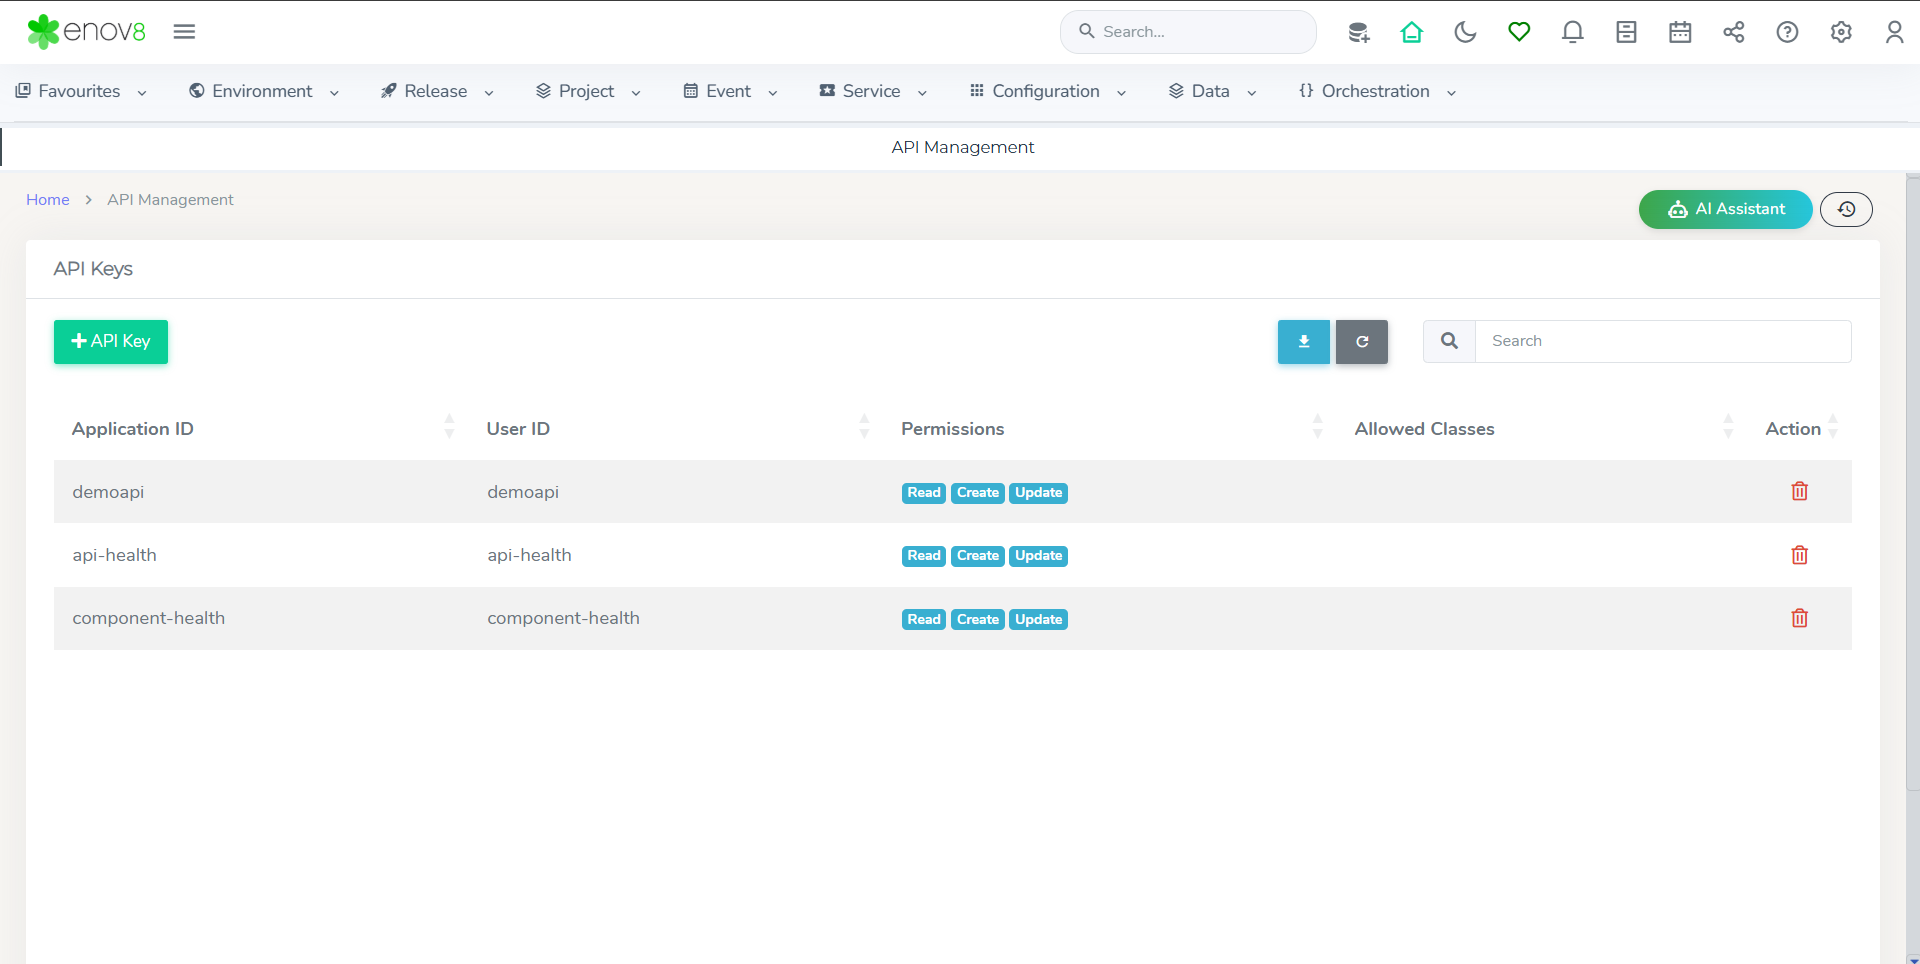Refresh the API keys table
The image size is (1920, 964).
click(1361, 342)
